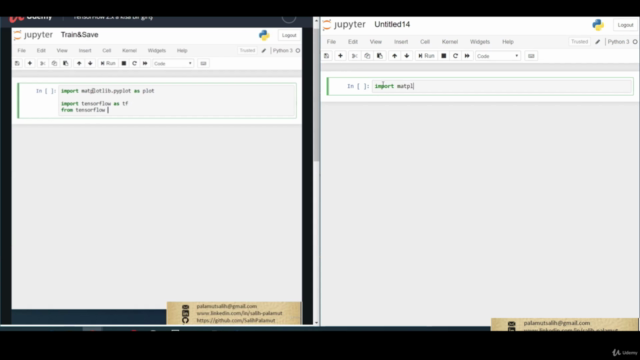This screenshot has height=360, width=640.
Task: Open File menu in Untitled14 notebook
Action: [331, 42]
